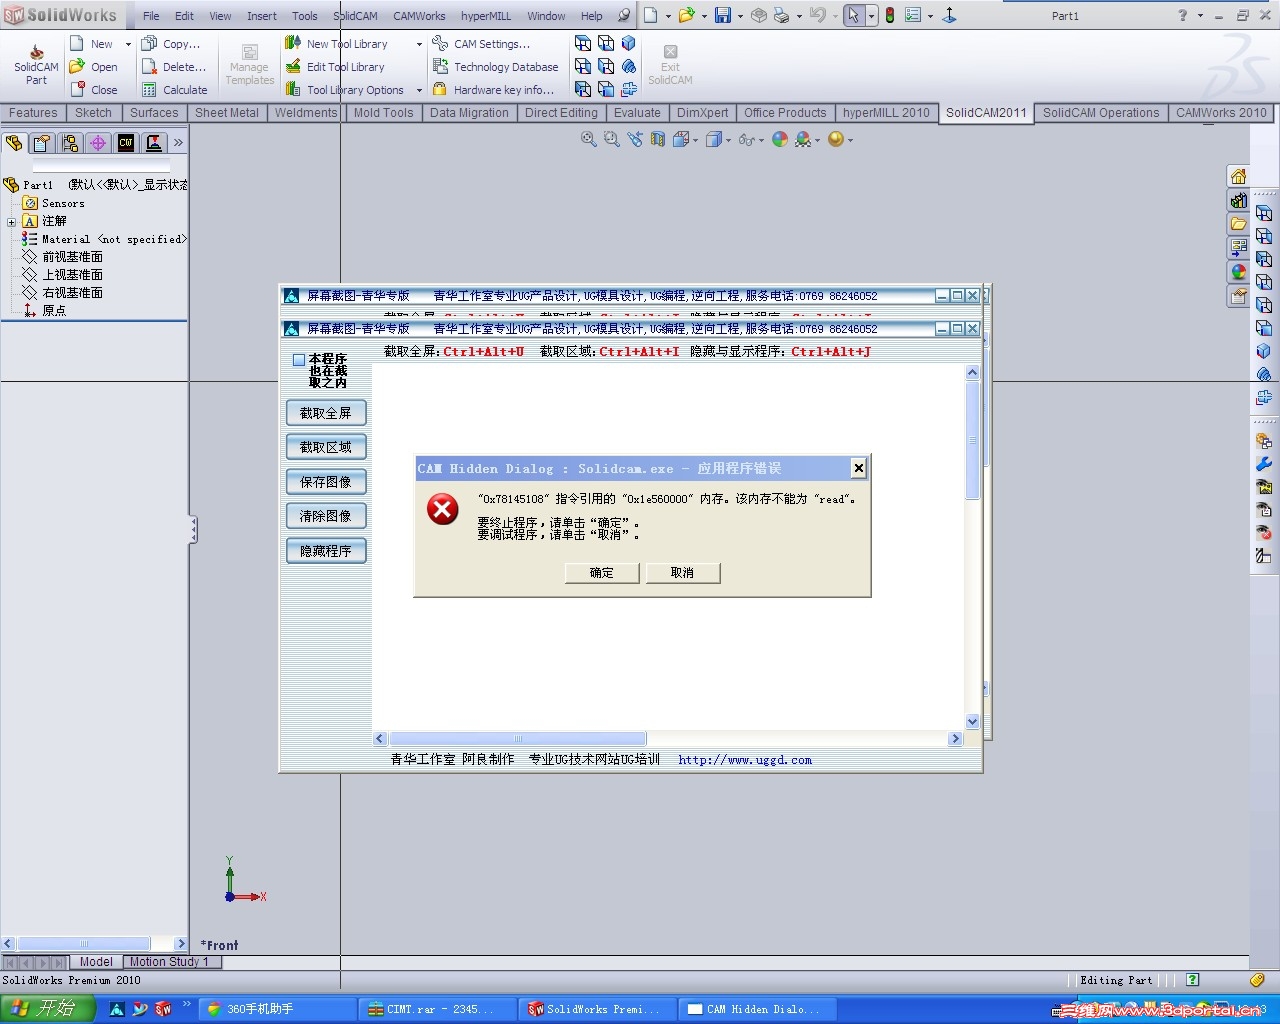Open the Appearances task pane tab

[x=1238, y=272]
